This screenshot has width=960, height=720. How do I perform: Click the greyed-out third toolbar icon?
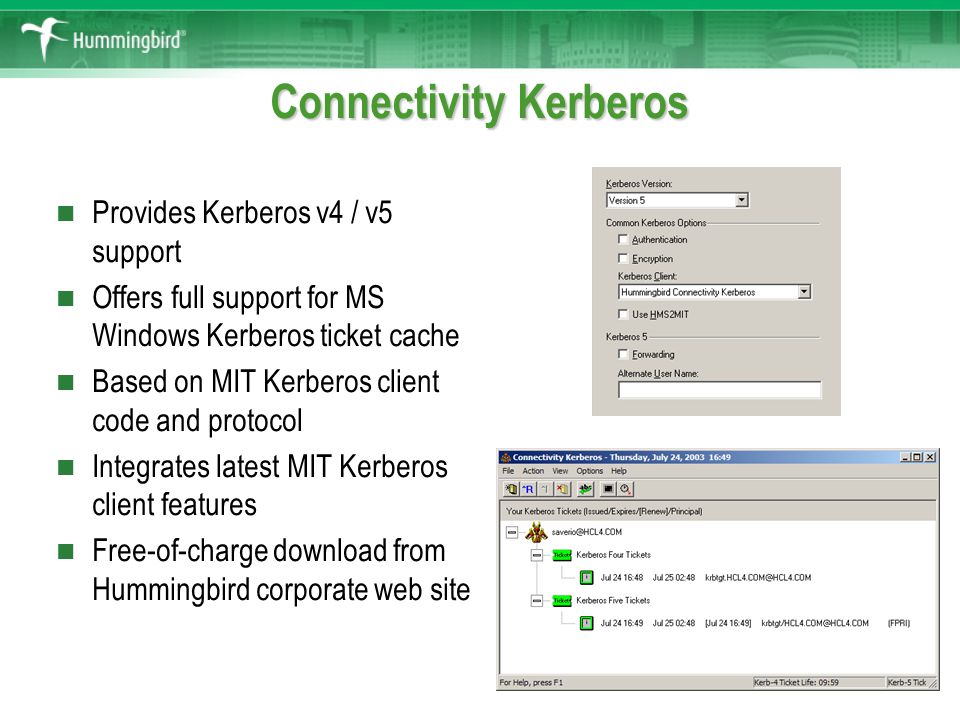tap(545, 489)
